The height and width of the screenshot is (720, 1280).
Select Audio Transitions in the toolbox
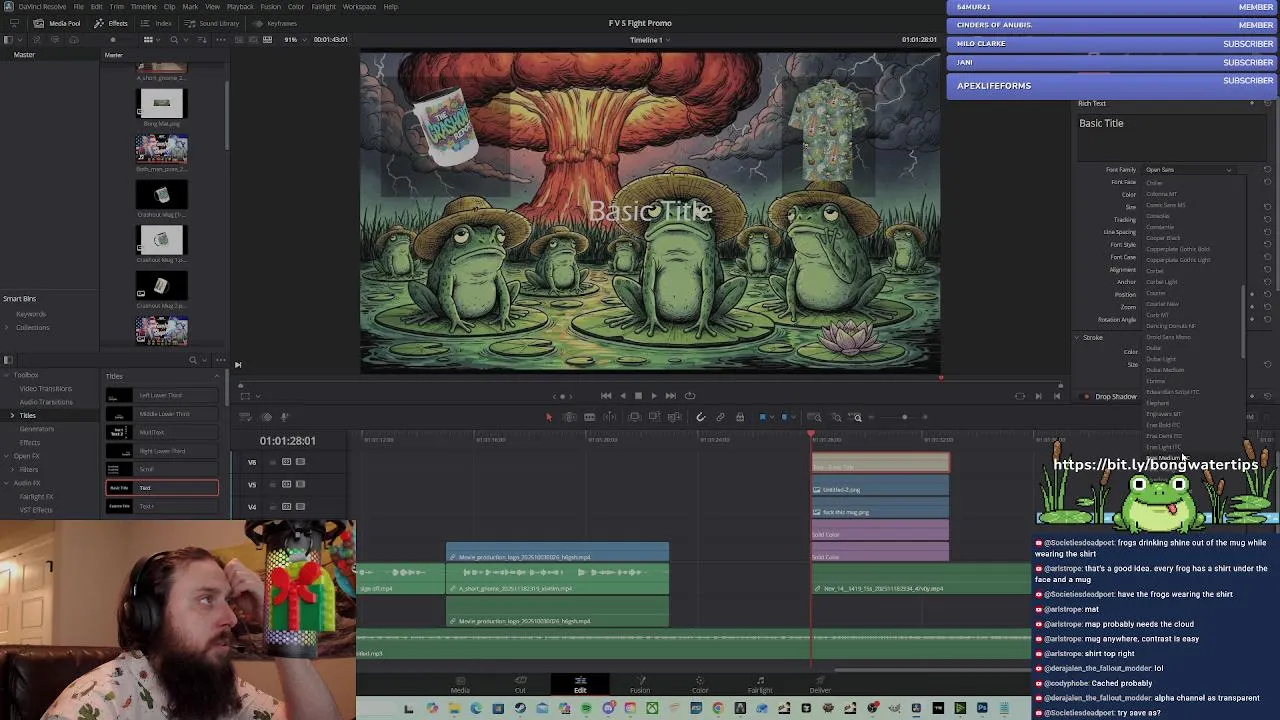[46, 402]
